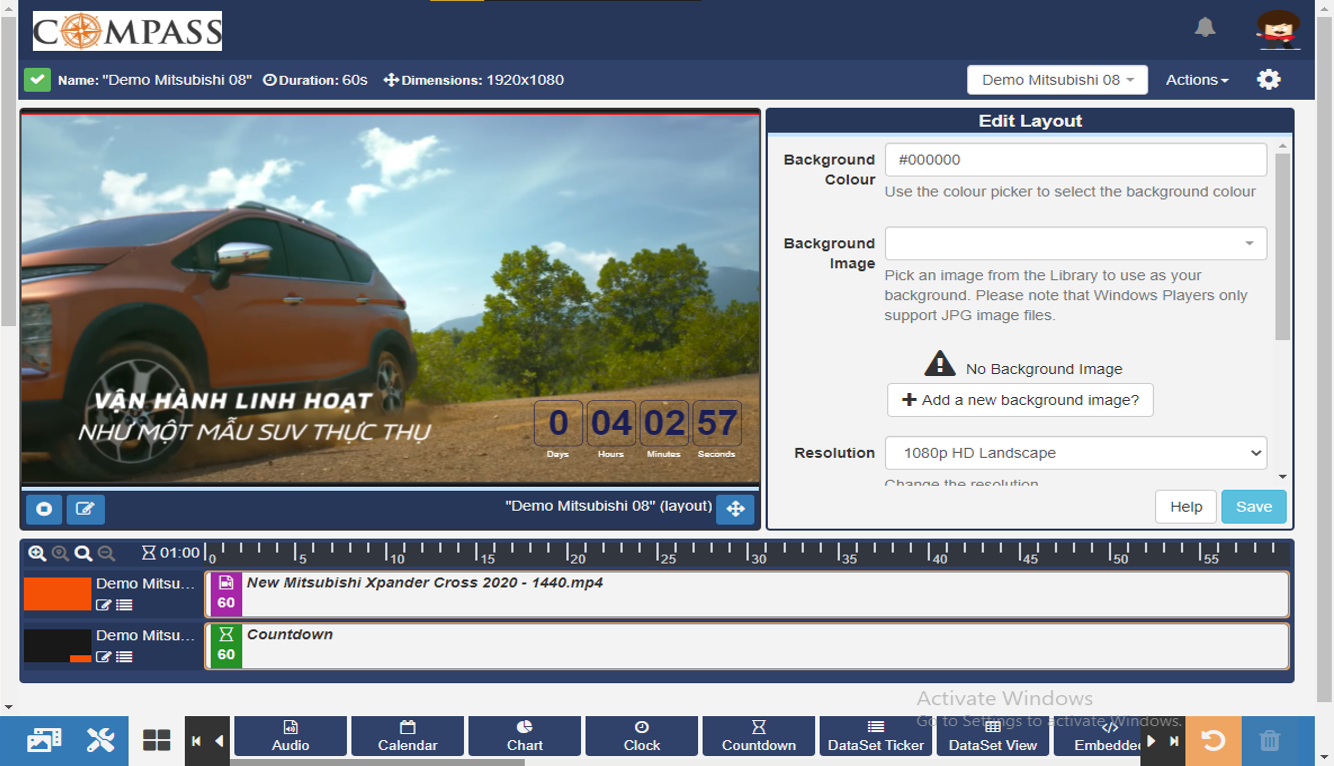
Task: Click the Edit Layout panel scrollbar
Action: [x=1283, y=246]
